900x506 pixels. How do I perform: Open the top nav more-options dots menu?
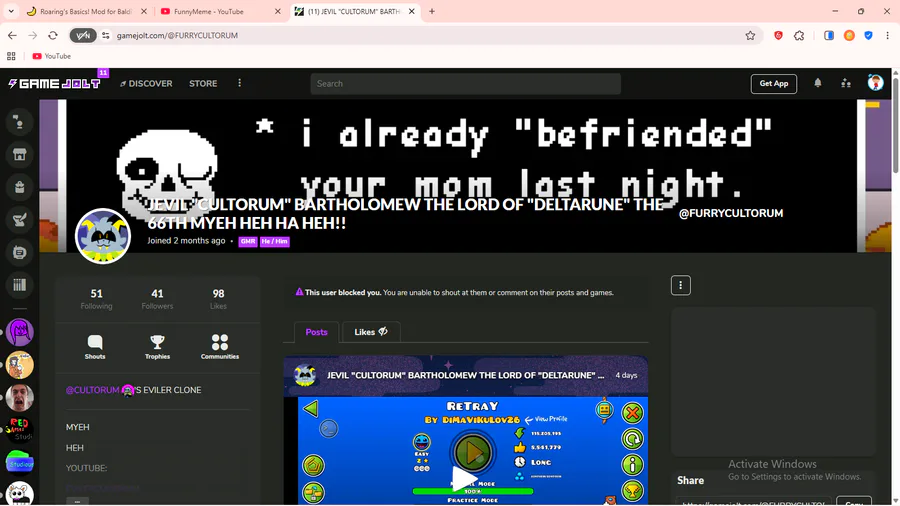[x=239, y=83]
